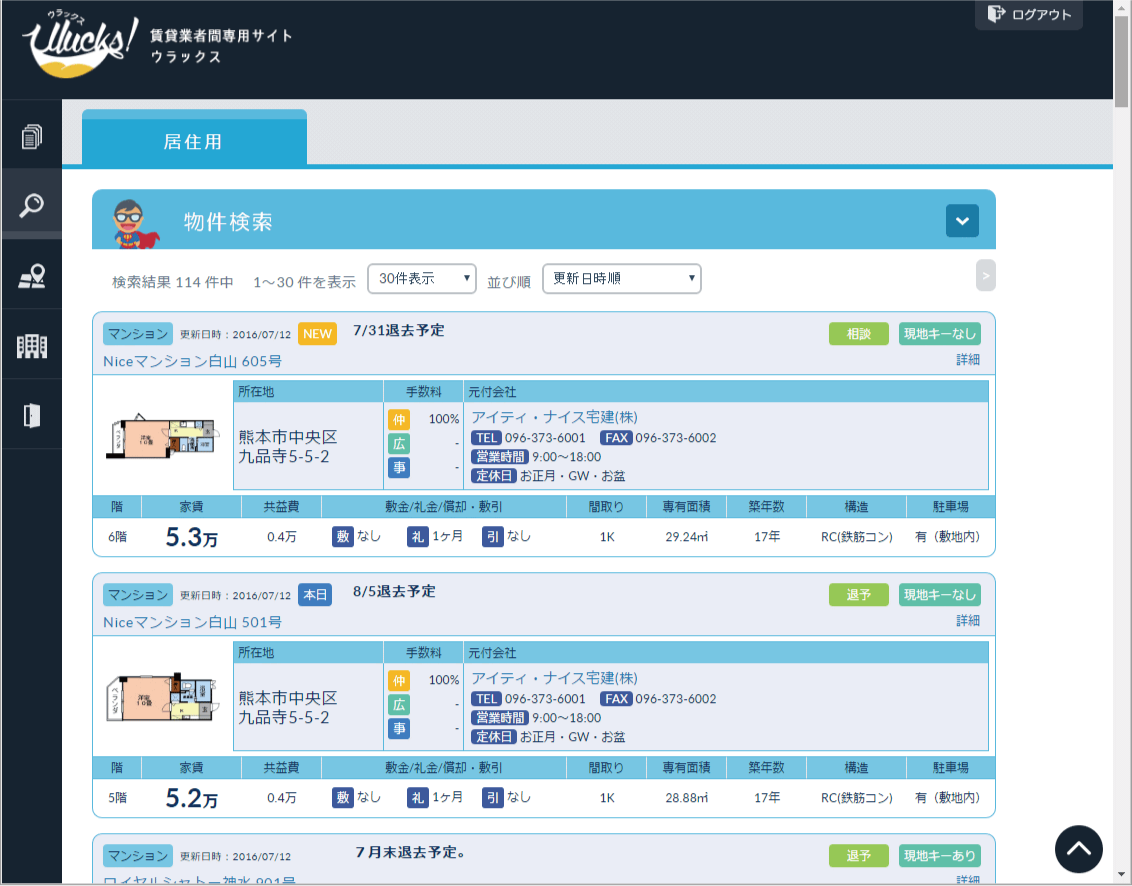The height and width of the screenshot is (886, 1132).
Task: Click 29.24㎡ area value
Action: click(x=687, y=537)
